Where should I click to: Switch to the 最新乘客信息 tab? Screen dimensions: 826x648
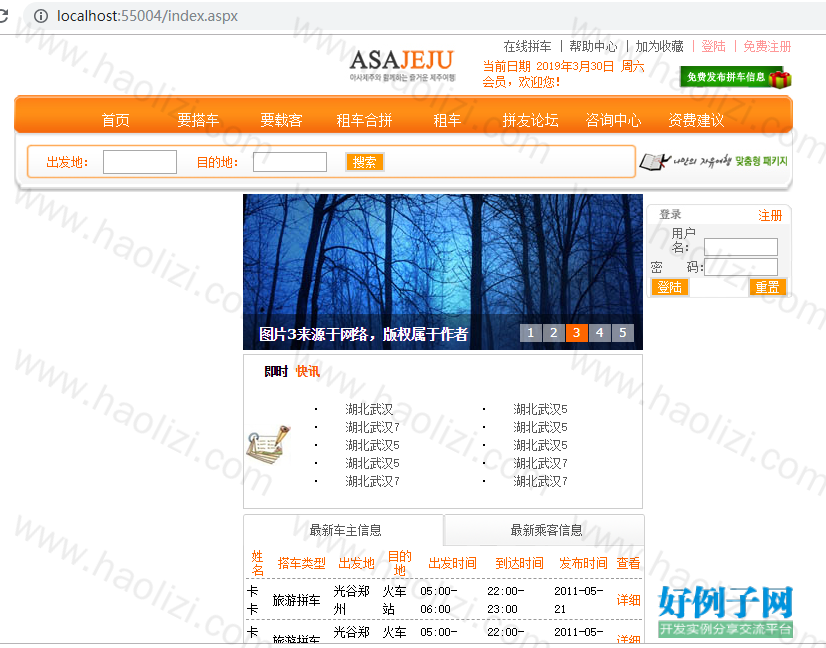(x=546, y=530)
